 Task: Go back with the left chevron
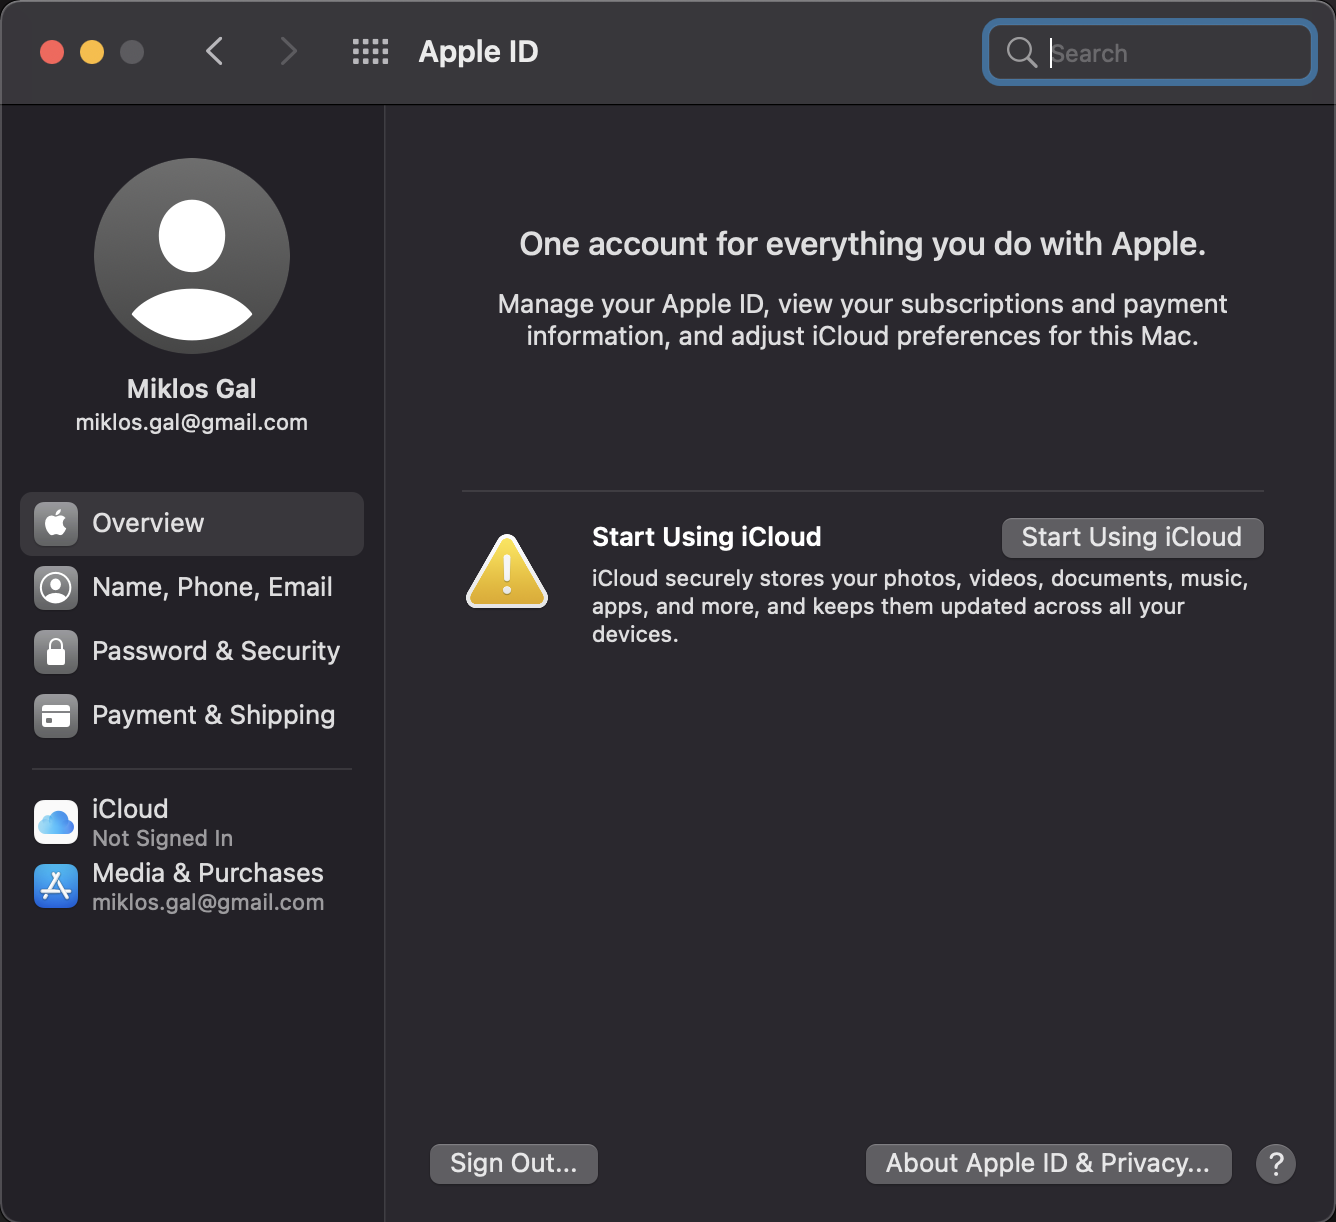click(214, 51)
